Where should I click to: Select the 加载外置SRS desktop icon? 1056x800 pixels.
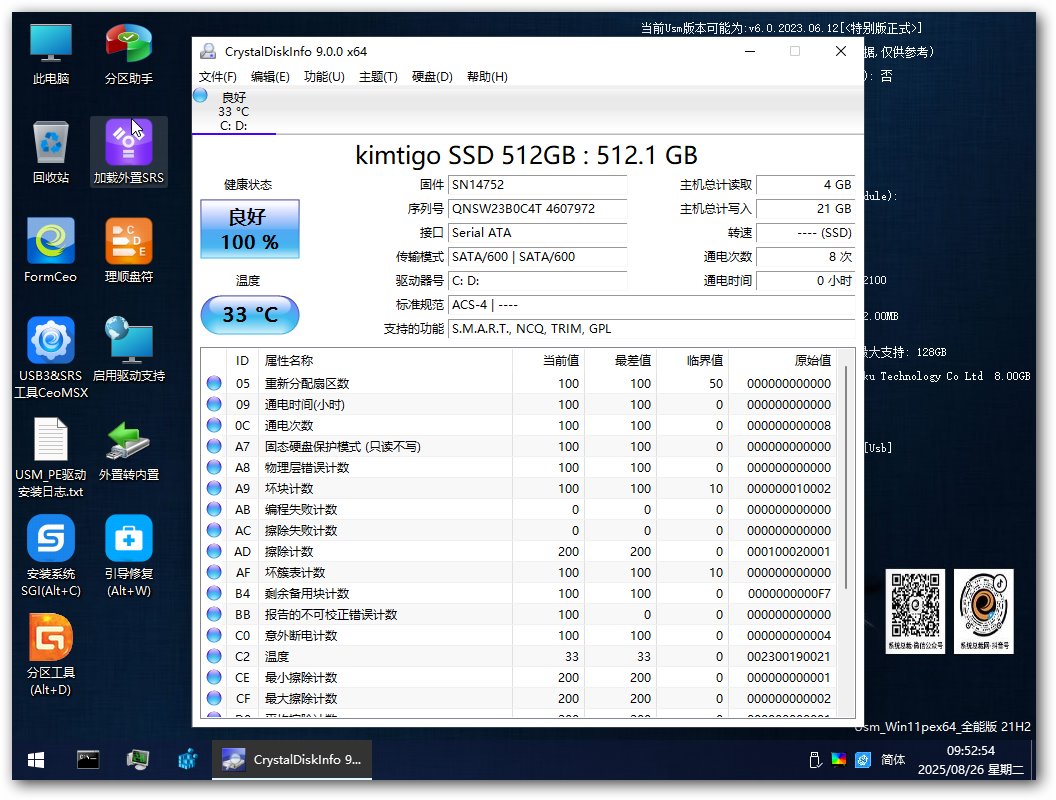pyautogui.click(x=129, y=152)
